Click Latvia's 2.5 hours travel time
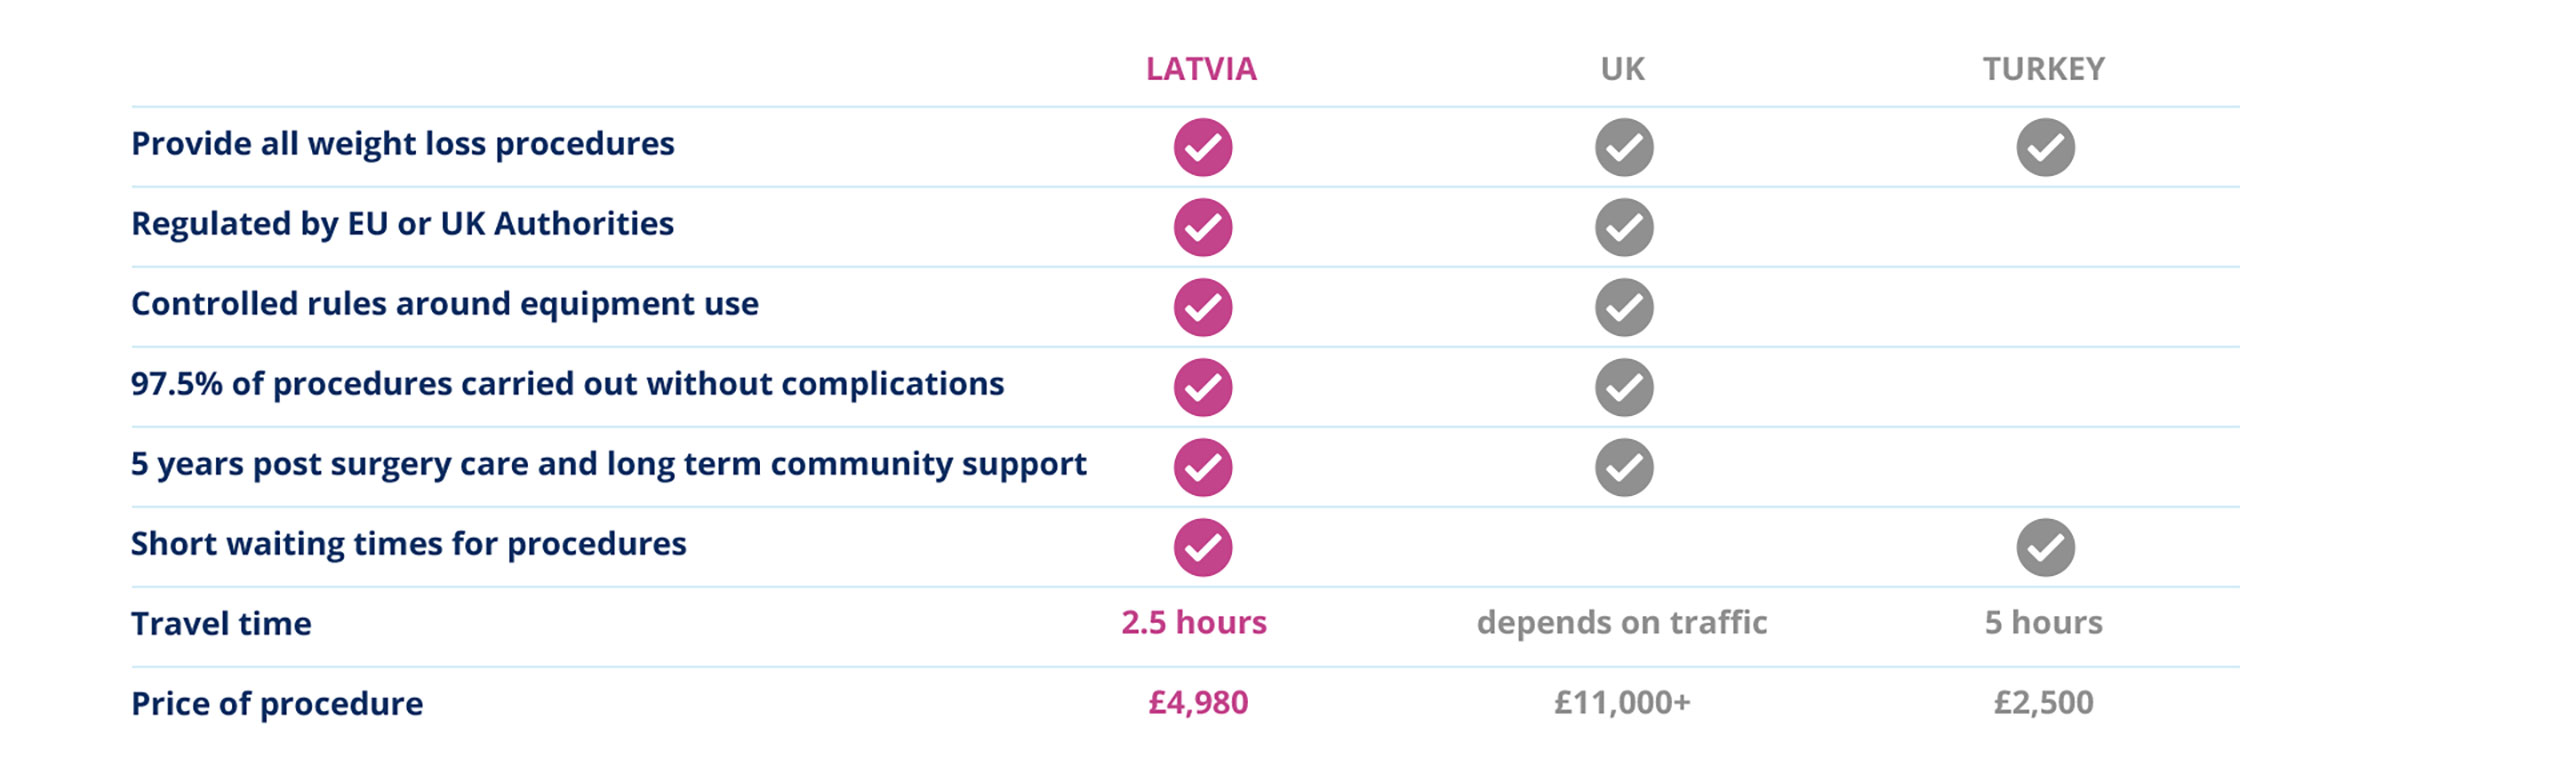Screen dimensions: 2560x783 pos(1194,622)
